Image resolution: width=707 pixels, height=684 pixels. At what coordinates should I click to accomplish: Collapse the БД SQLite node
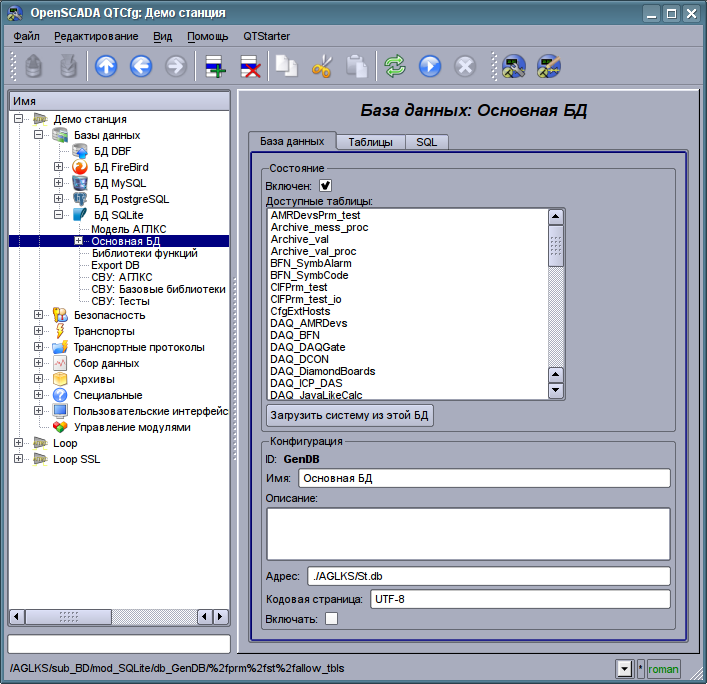[59, 215]
